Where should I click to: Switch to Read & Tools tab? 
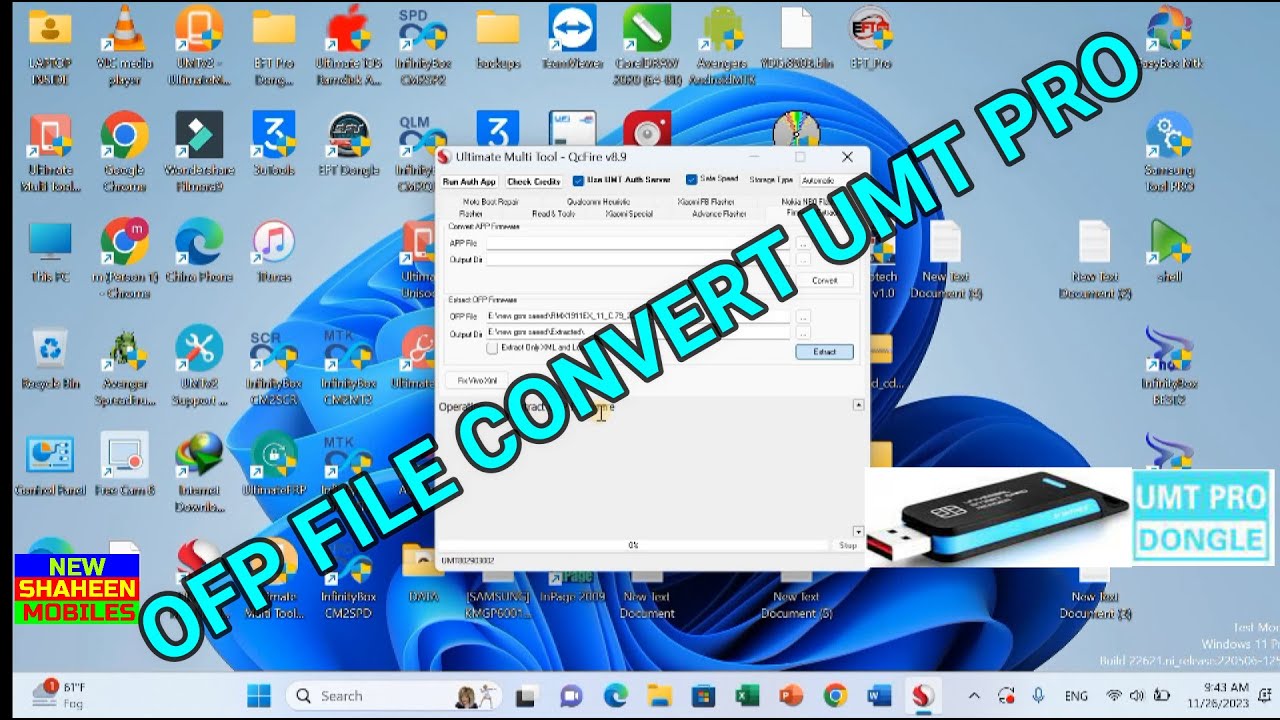tap(553, 214)
